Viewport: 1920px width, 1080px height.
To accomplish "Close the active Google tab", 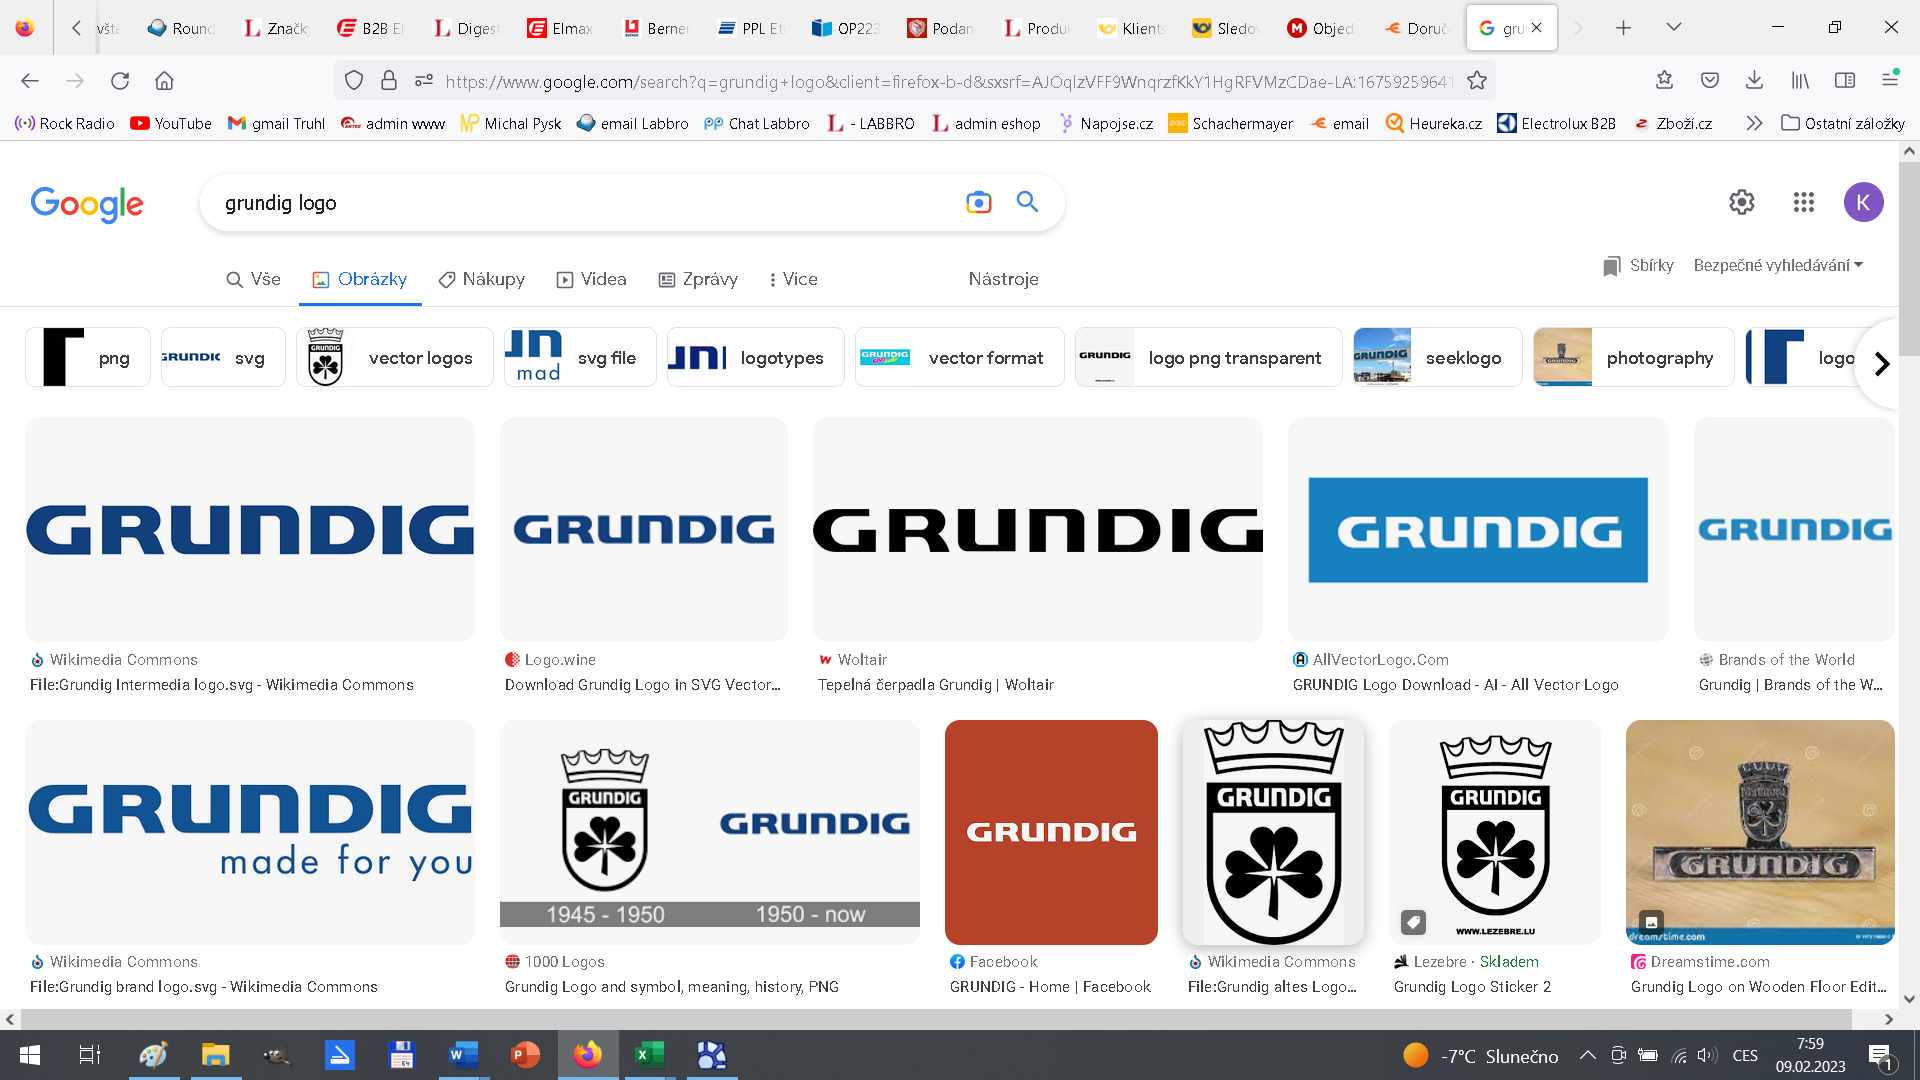I will (x=1536, y=28).
